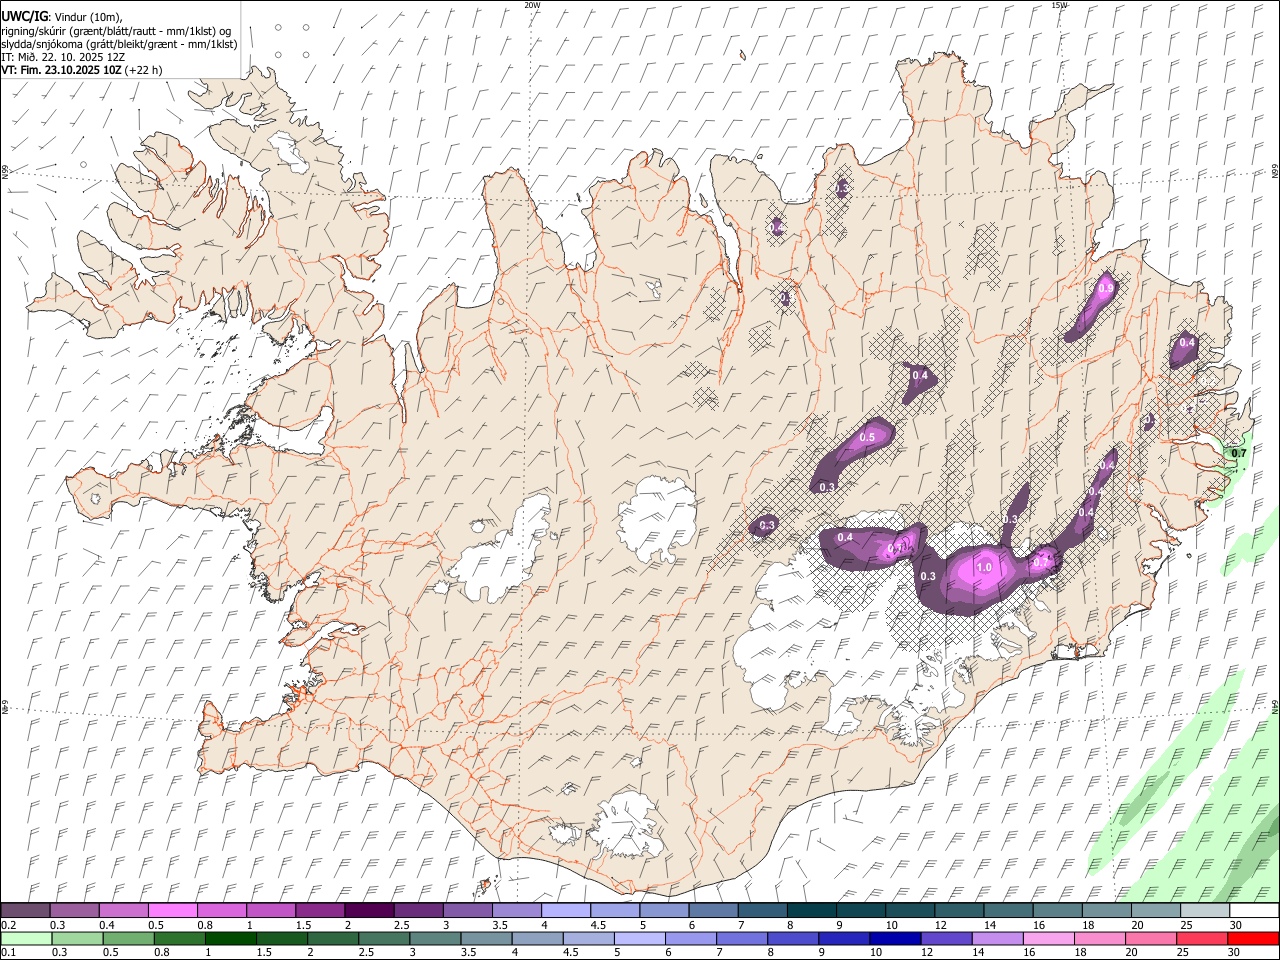Click the 'VT: Fim. 23.10.2025 10Z' valid time line
Viewport: 1280px width, 960px height.
[62, 70]
